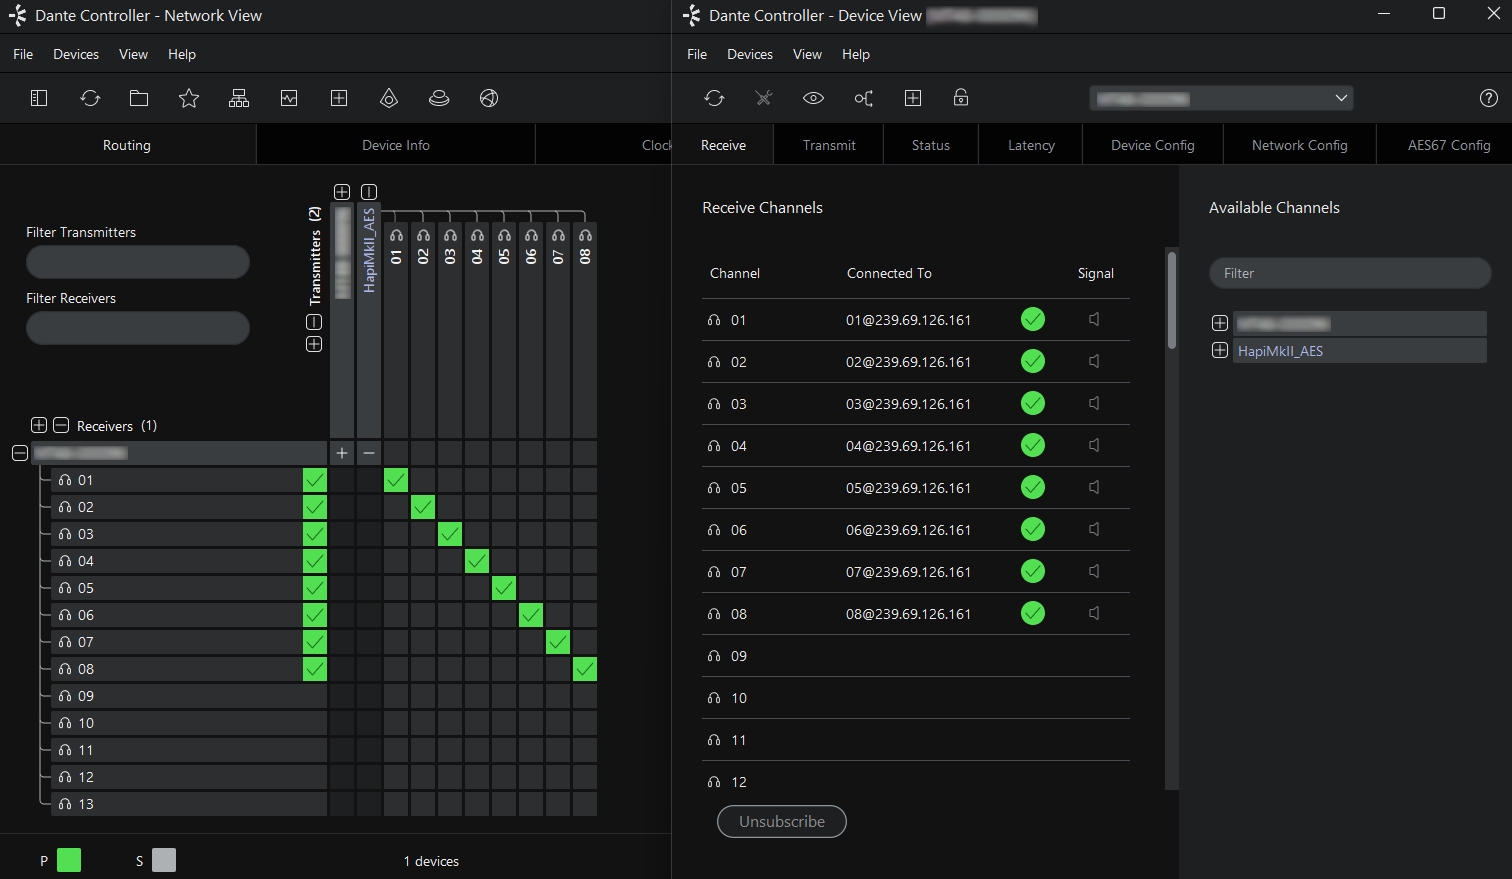Click the minus button in the receiver device row
The width and height of the screenshot is (1512, 879).
pos(369,453)
